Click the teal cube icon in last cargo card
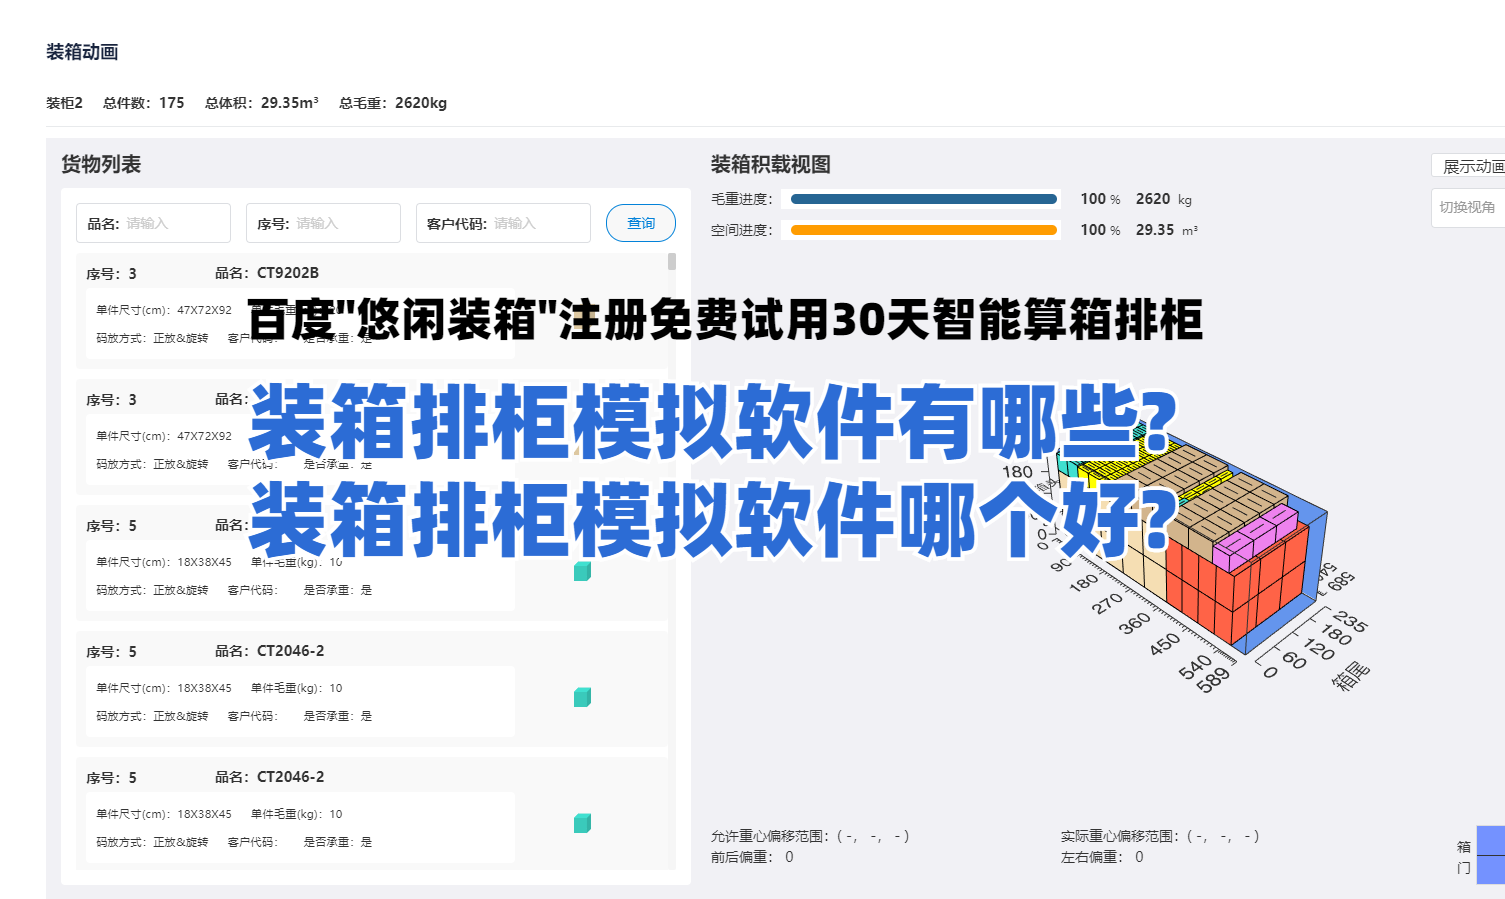Screen dimensions: 1505x899 click(582, 823)
